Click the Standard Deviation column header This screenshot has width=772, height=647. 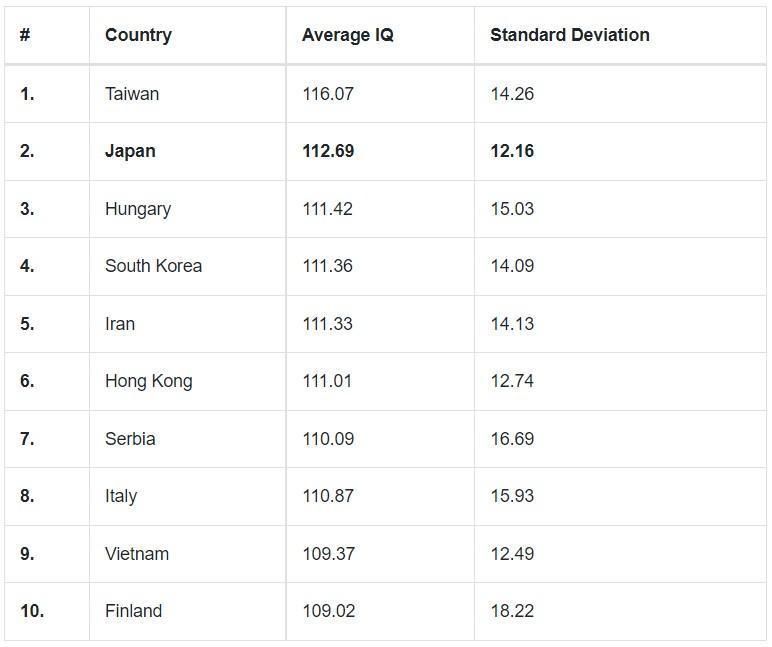(x=569, y=35)
